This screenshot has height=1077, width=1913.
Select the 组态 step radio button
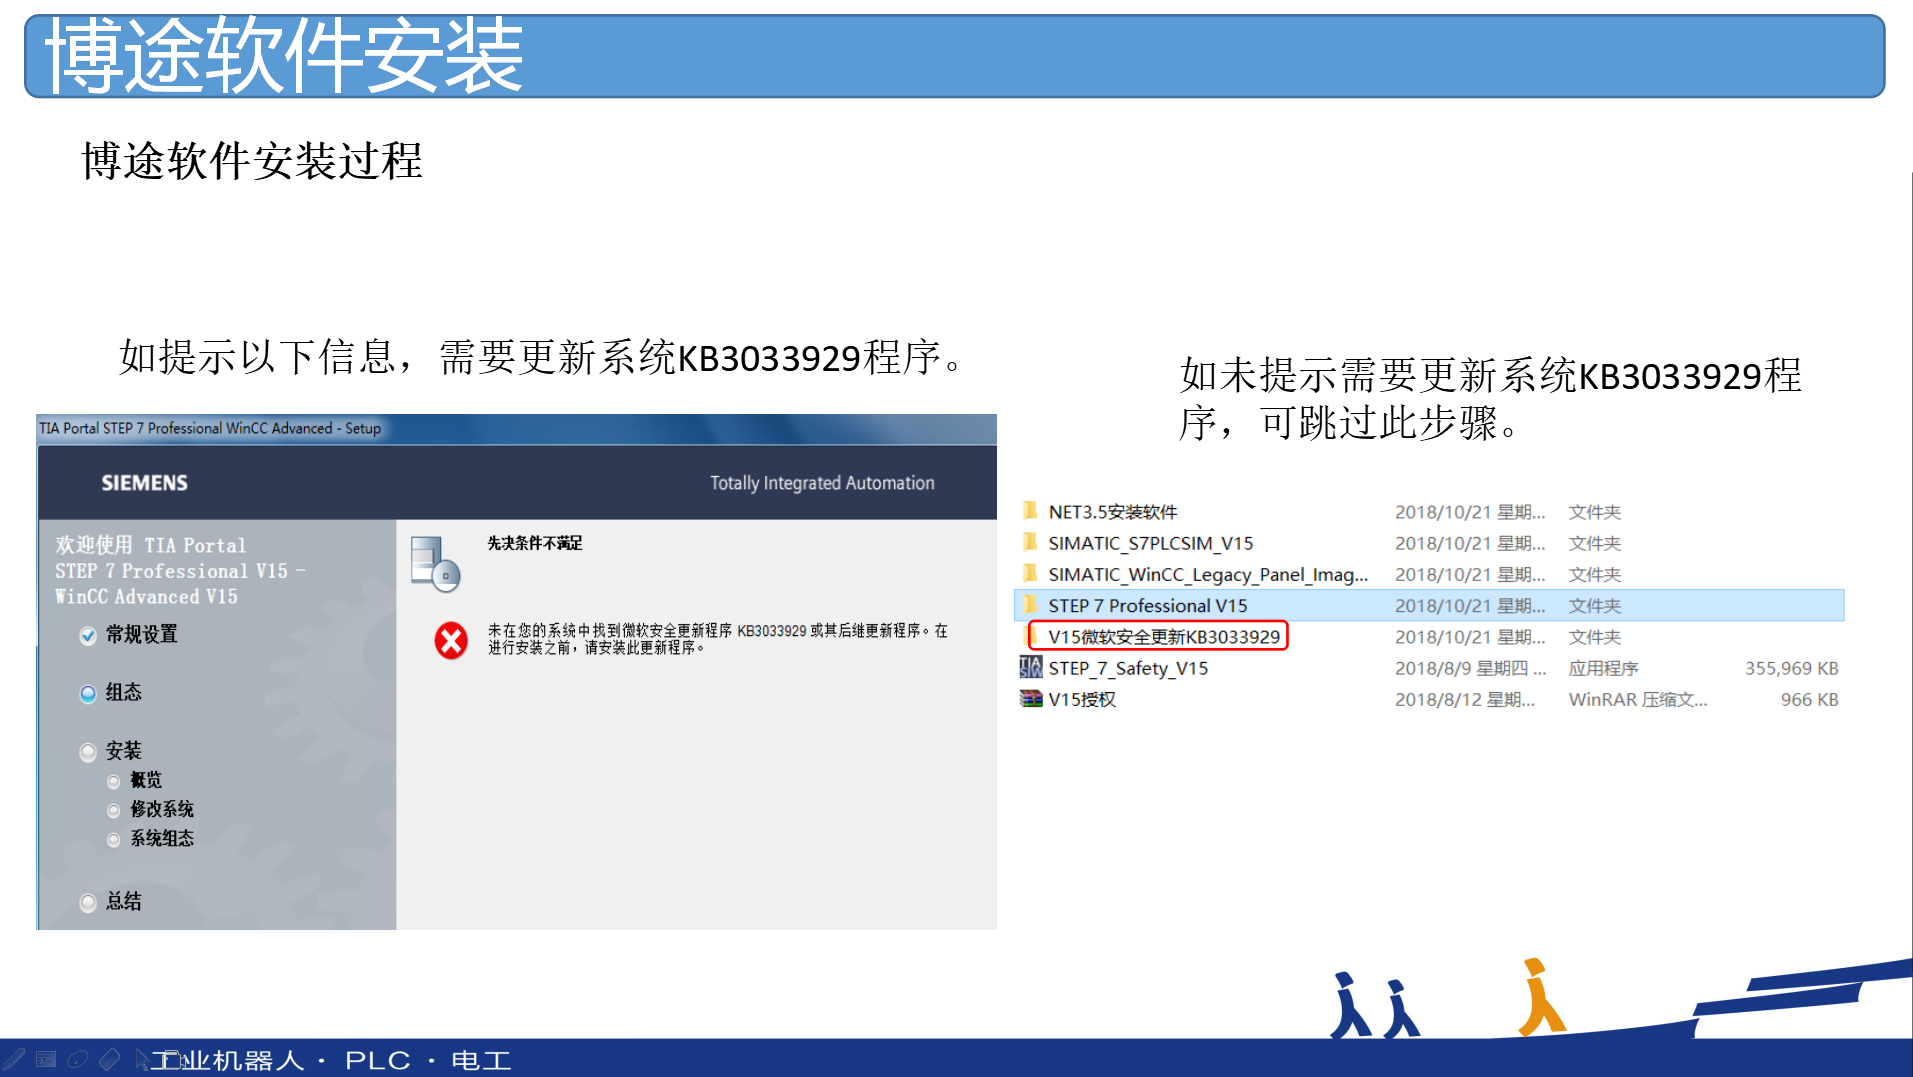point(89,693)
